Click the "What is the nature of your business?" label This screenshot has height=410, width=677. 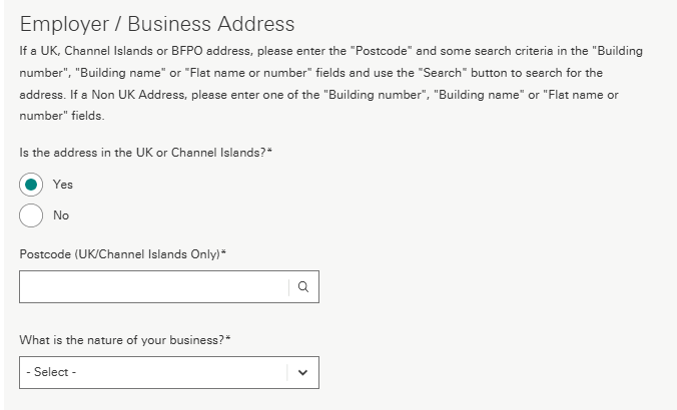pyautogui.click(x=121, y=340)
